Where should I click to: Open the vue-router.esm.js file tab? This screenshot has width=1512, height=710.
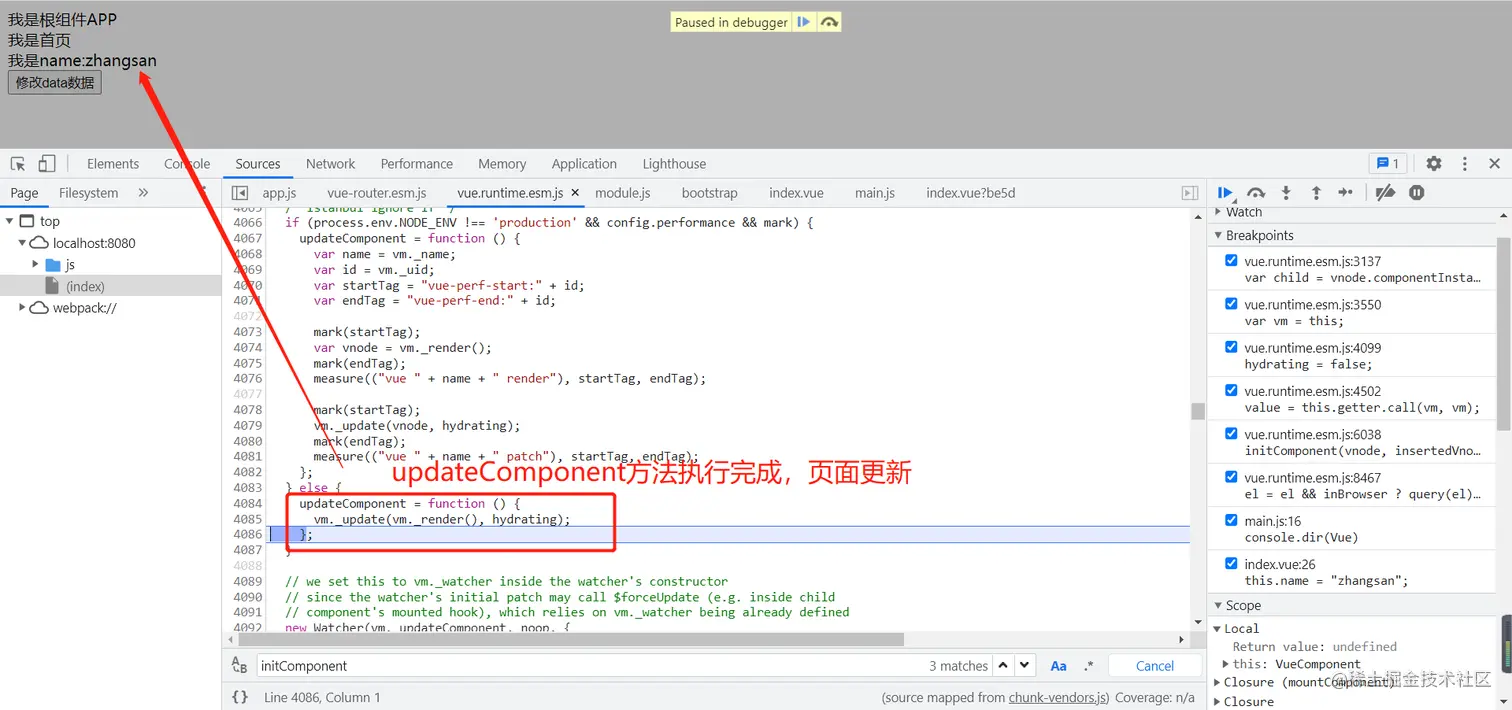tap(377, 193)
